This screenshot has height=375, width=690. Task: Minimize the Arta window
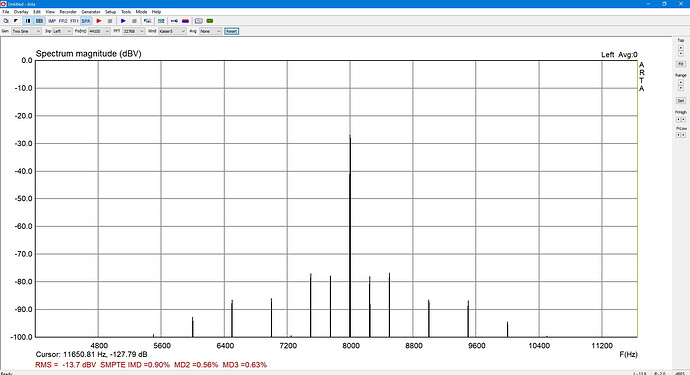click(648, 4)
